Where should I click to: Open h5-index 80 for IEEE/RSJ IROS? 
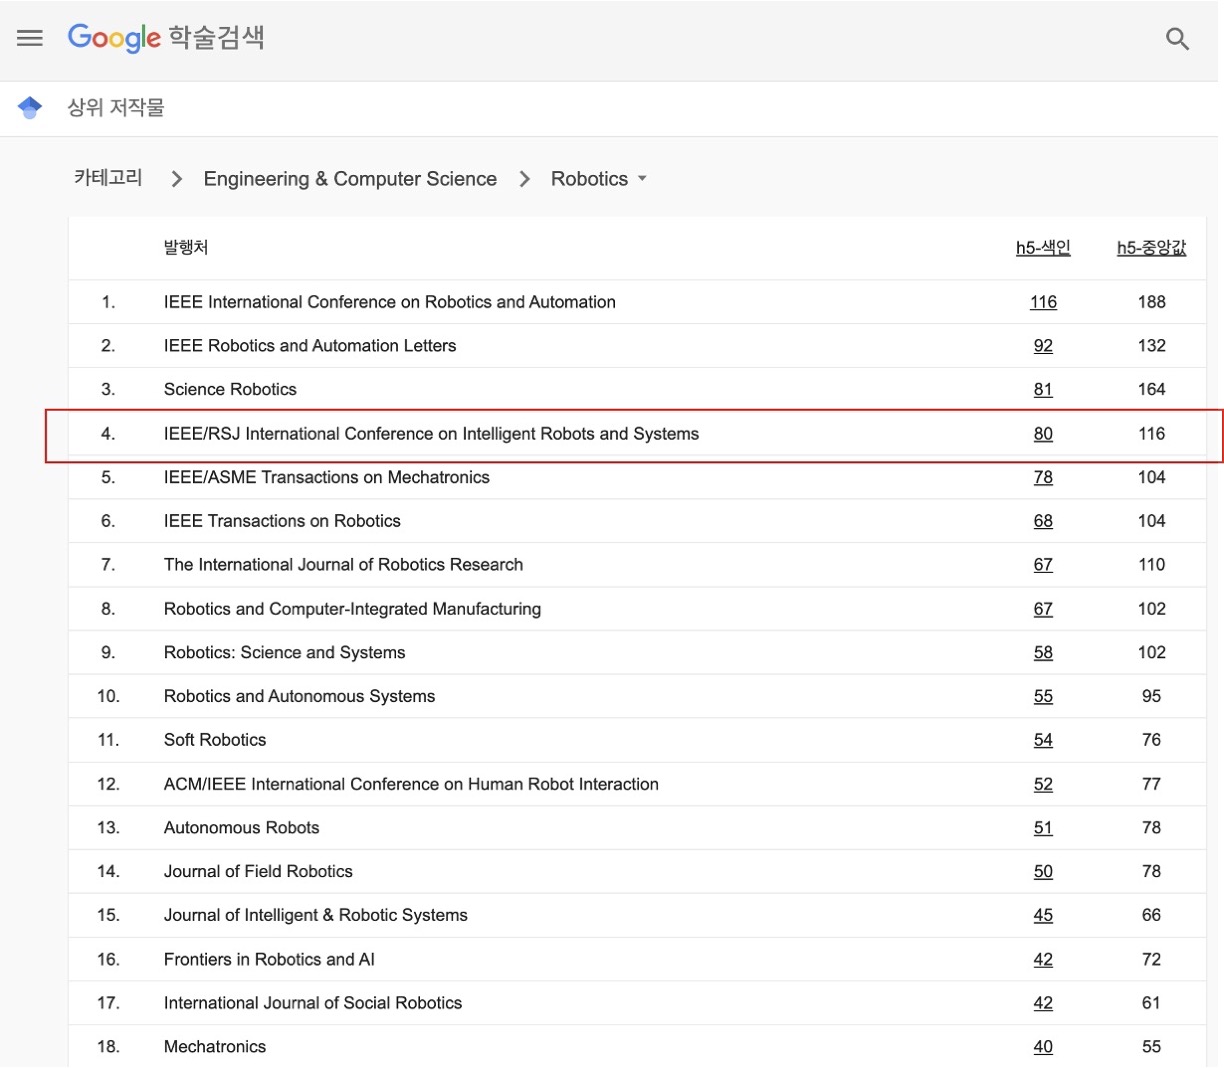(1043, 433)
